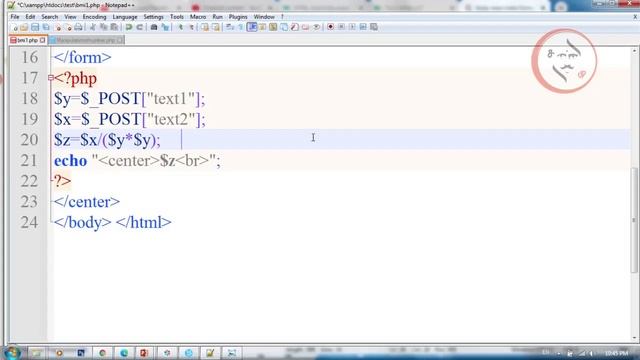Save current recorded macro icon
This screenshot has height=360, width=640.
(373, 27)
